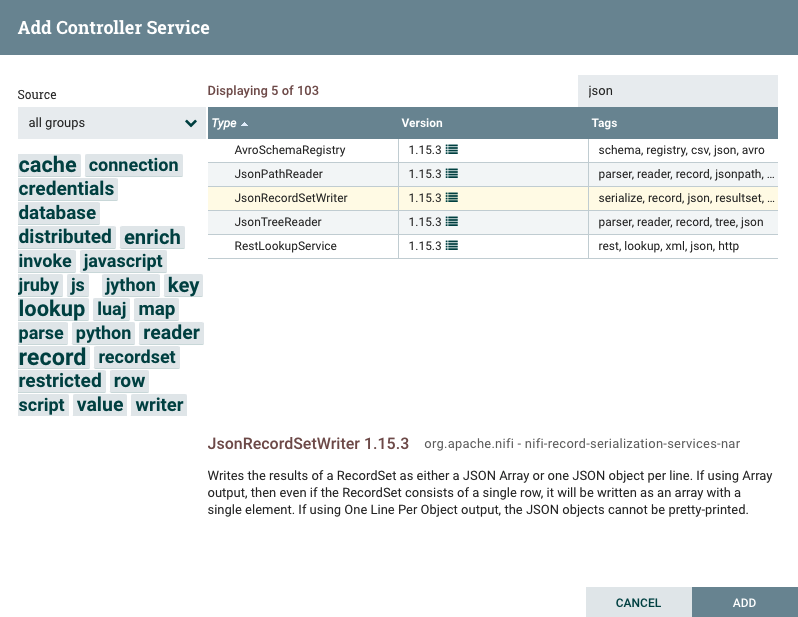The height and width of the screenshot is (617, 798).
Task: Click version list icon for JsonTreeReader
Action: (451, 221)
